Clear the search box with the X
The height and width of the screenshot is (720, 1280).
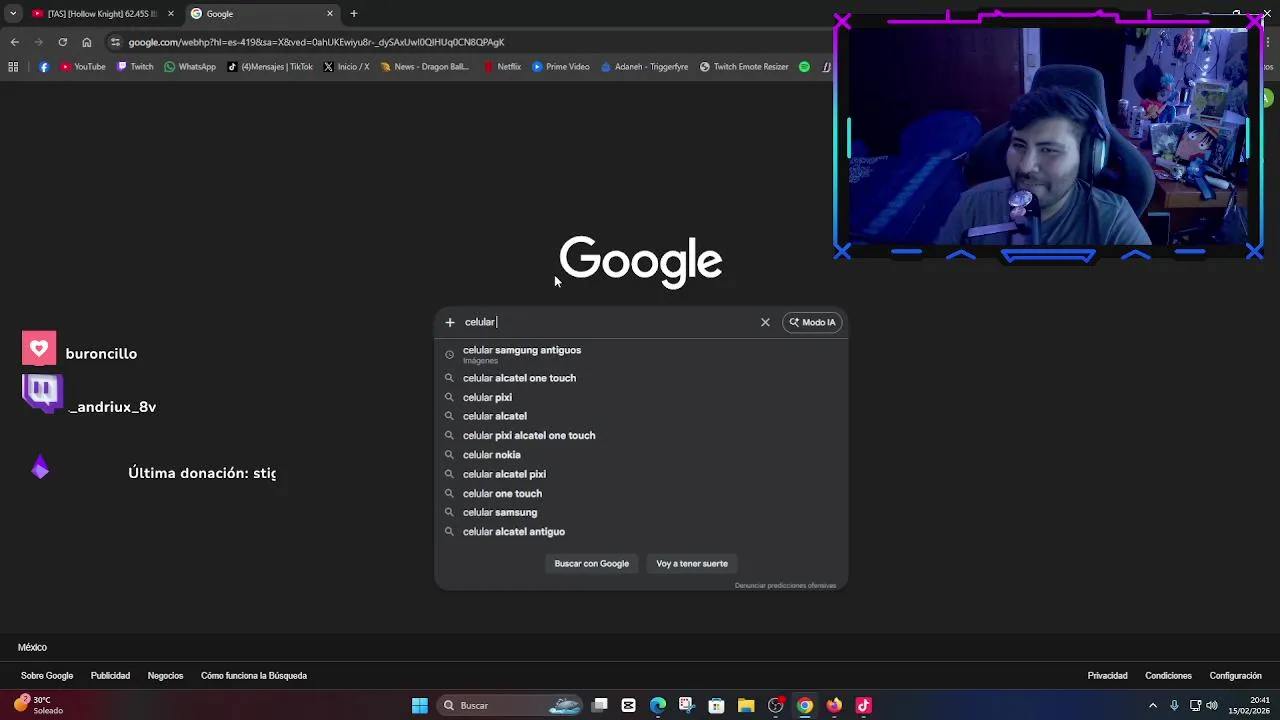point(765,322)
